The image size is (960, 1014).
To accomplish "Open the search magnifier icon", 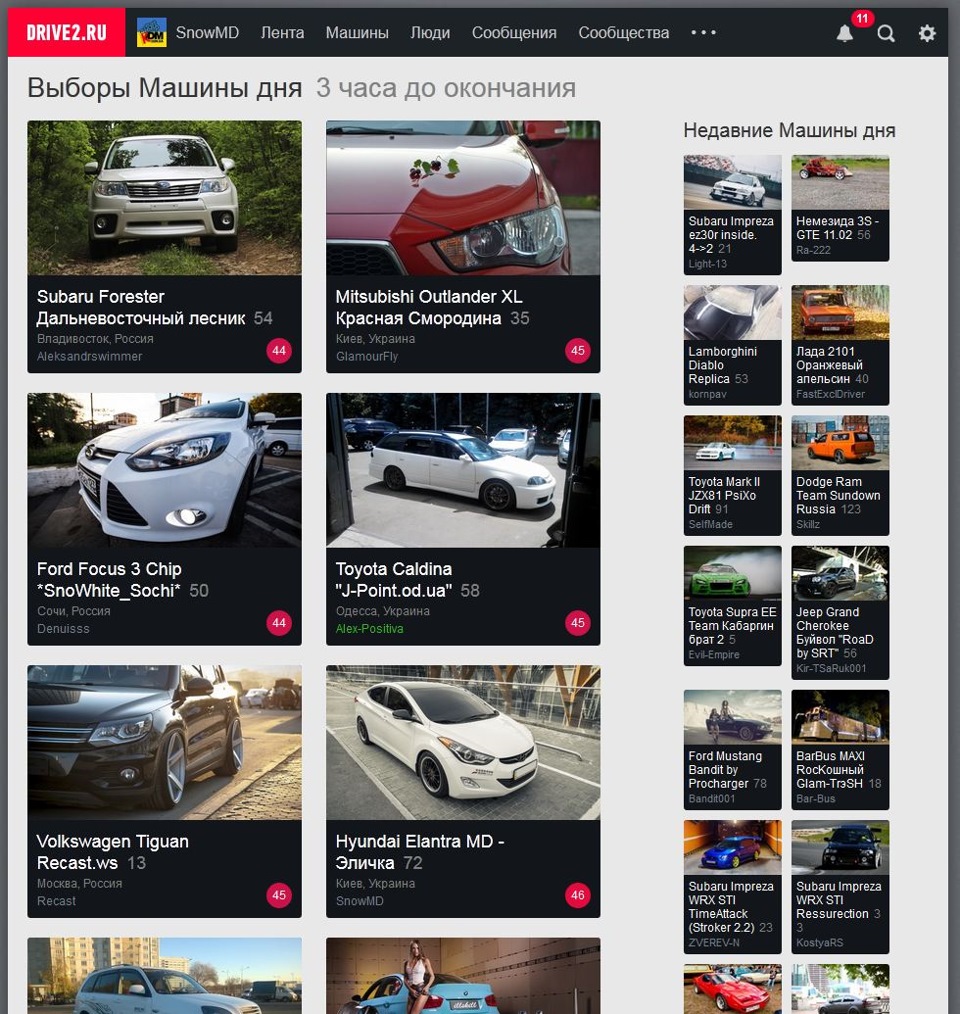I will (x=886, y=33).
